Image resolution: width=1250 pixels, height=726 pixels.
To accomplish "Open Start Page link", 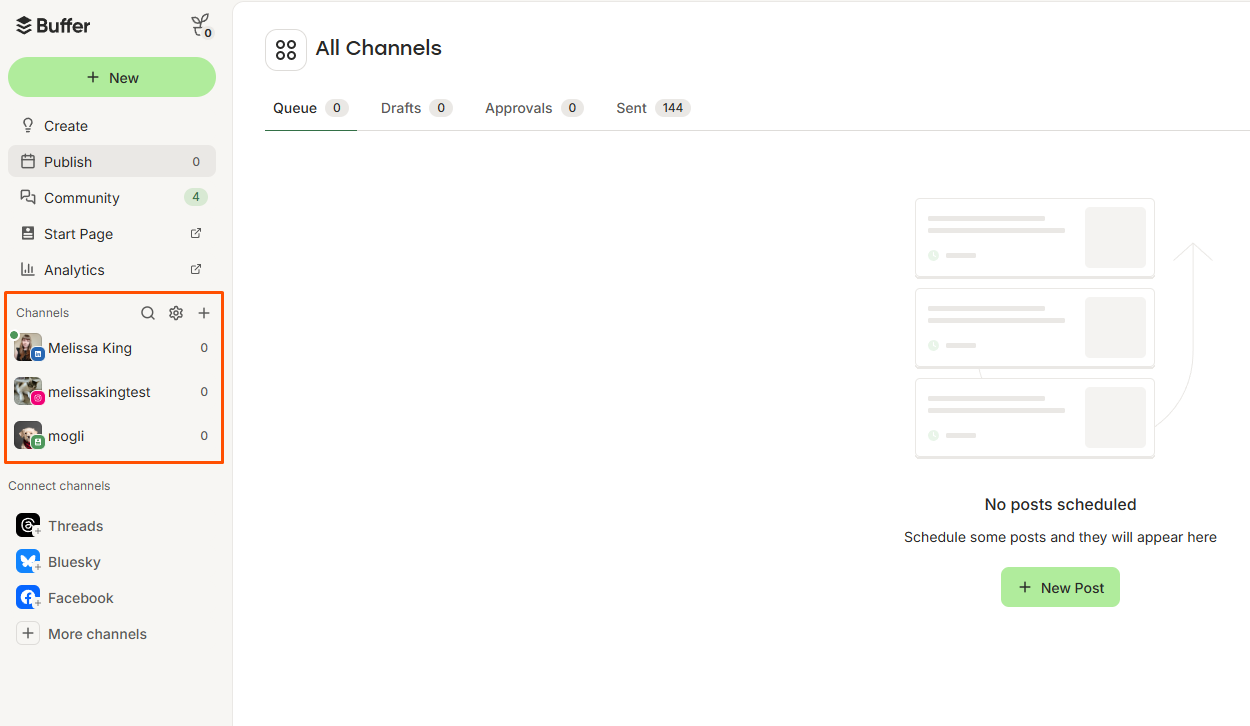I will (112, 234).
